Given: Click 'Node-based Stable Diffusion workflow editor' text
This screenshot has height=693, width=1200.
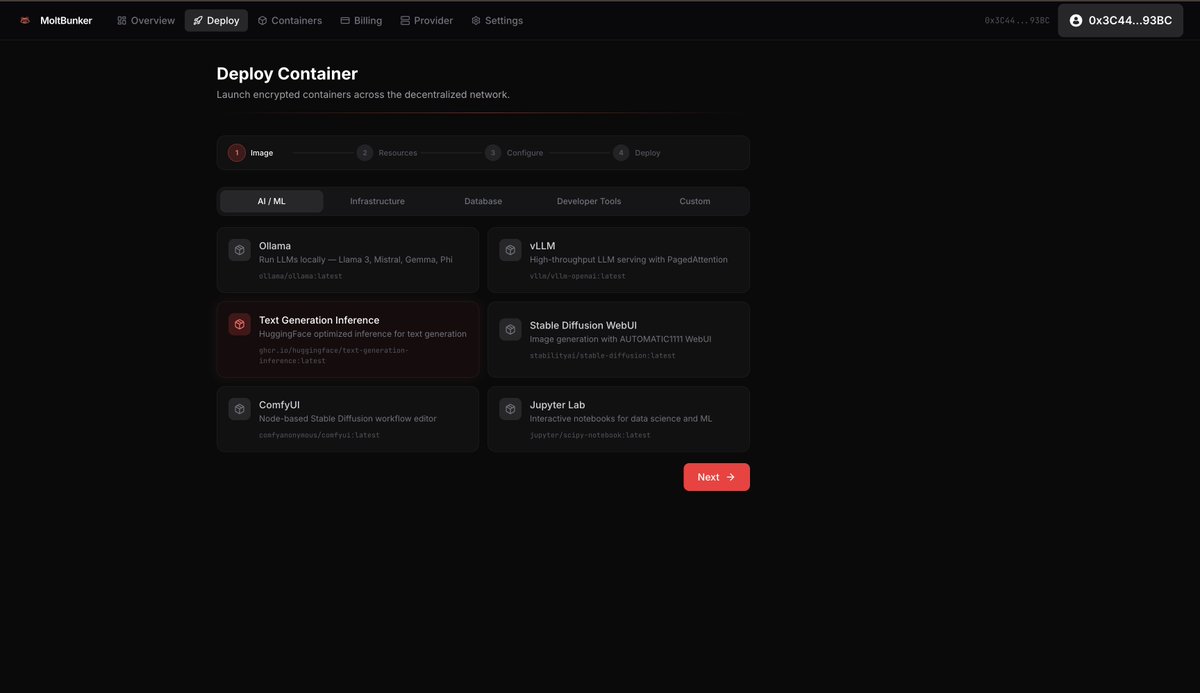Looking at the screenshot, I should click(x=348, y=418).
